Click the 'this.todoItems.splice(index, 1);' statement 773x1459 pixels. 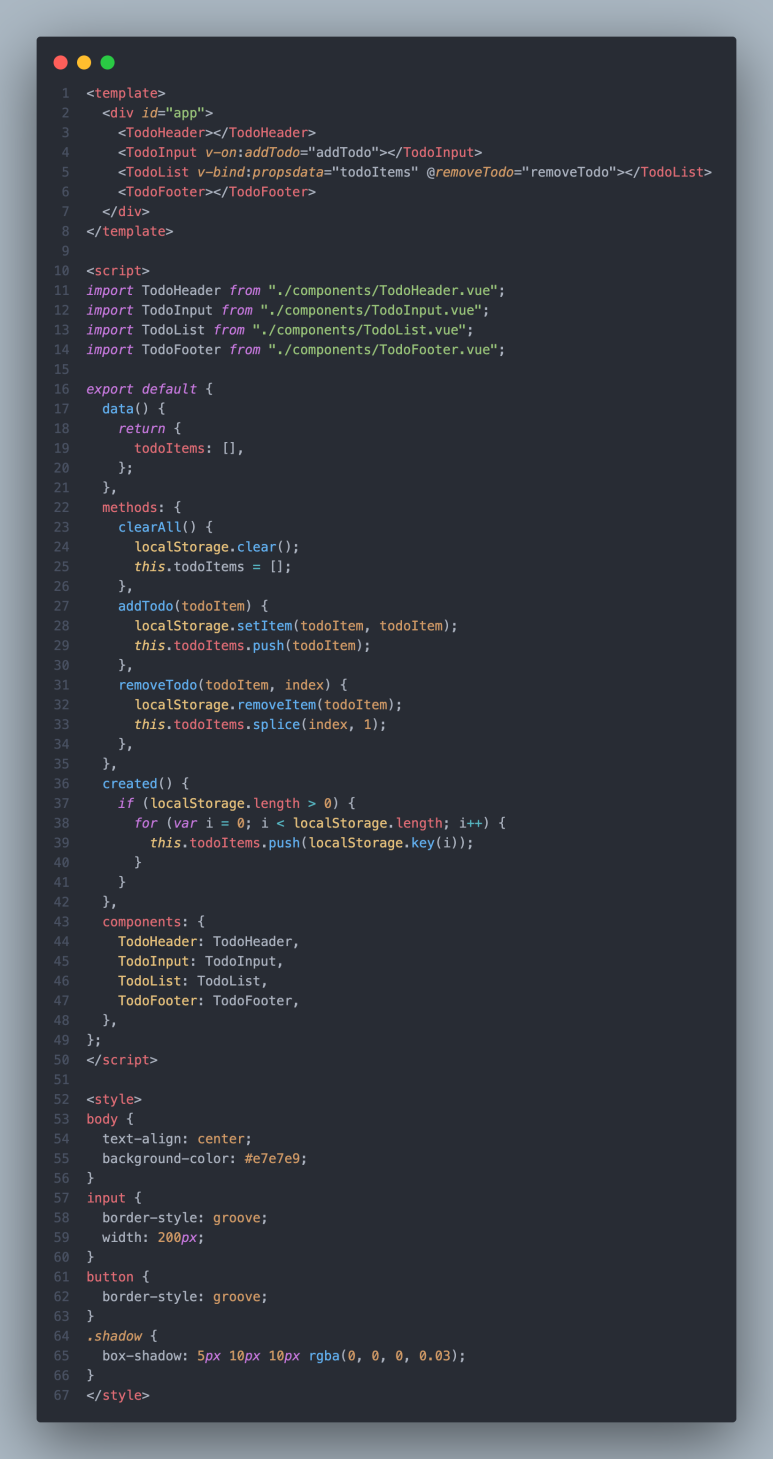(x=260, y=725)
